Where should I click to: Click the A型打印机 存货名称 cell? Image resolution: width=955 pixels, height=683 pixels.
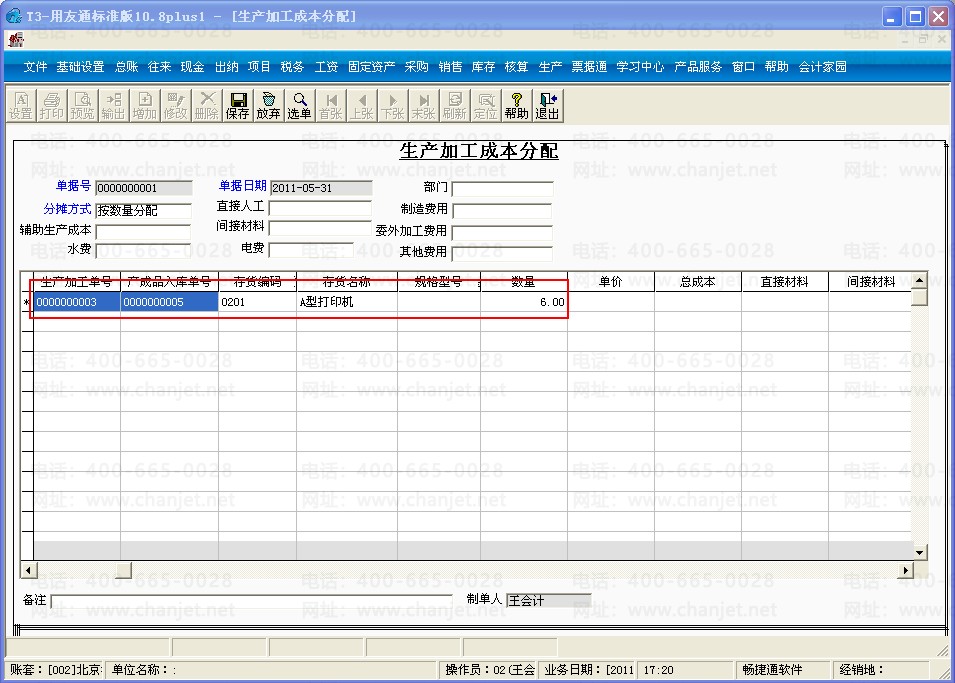(x=347, y=302)
